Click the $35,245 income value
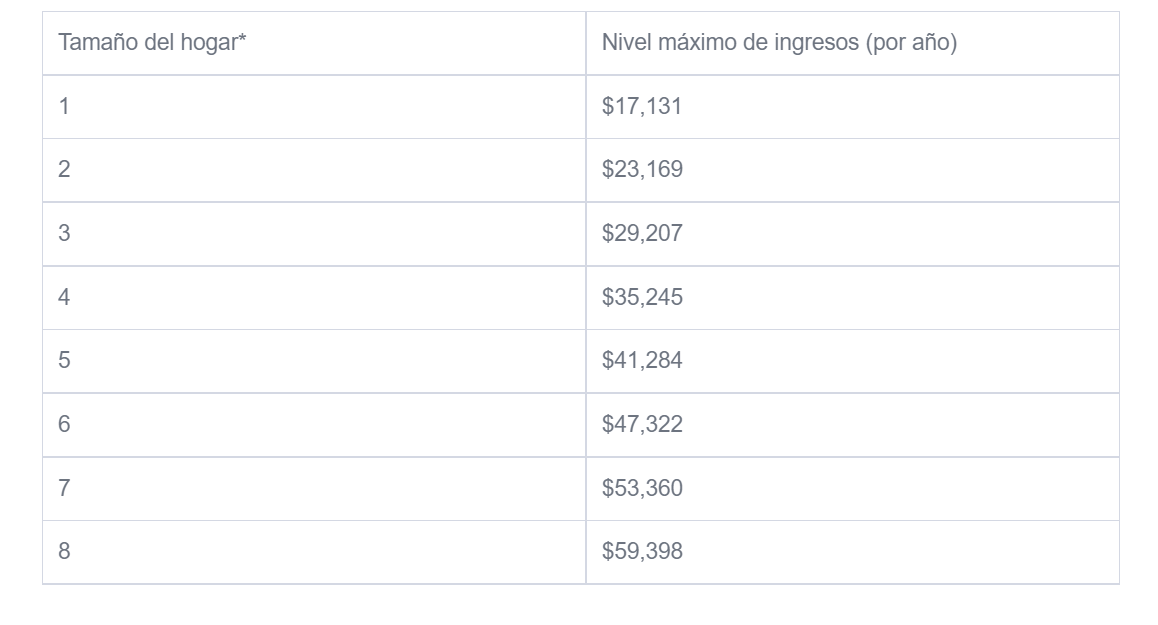The image size is (1158, 625). click(642, 297)
